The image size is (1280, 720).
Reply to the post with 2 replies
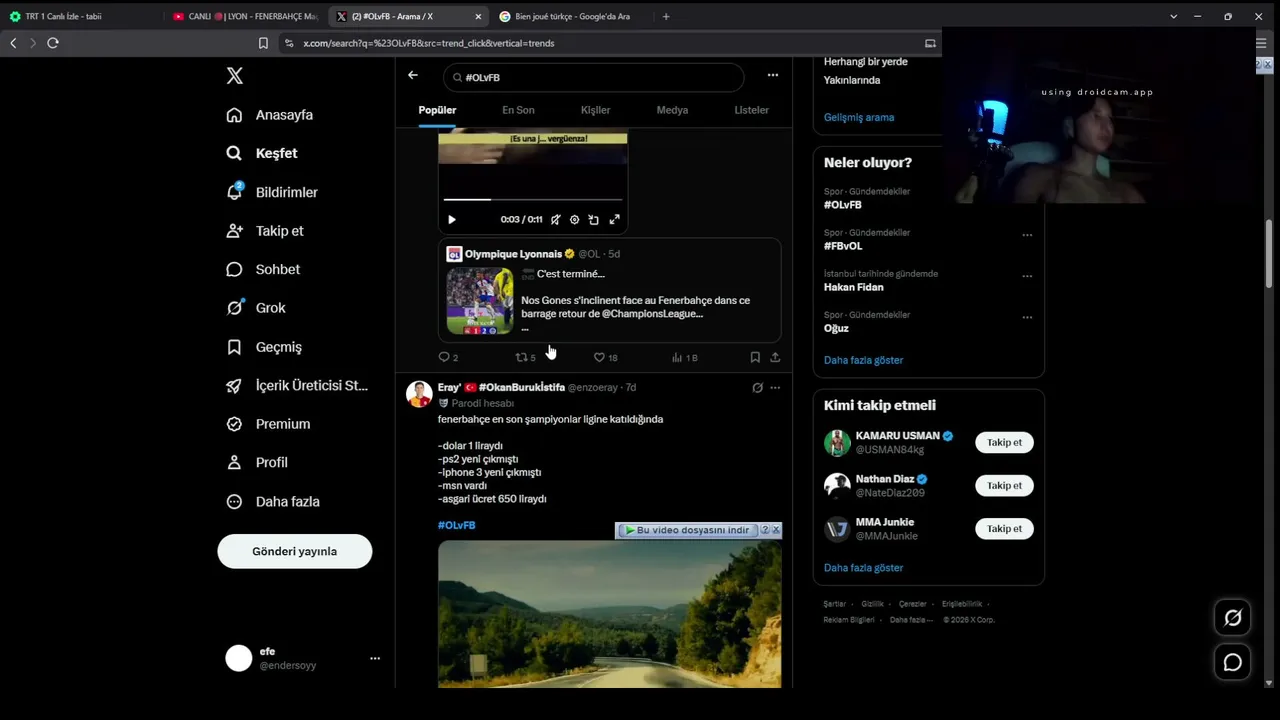[x=448, y=357]
